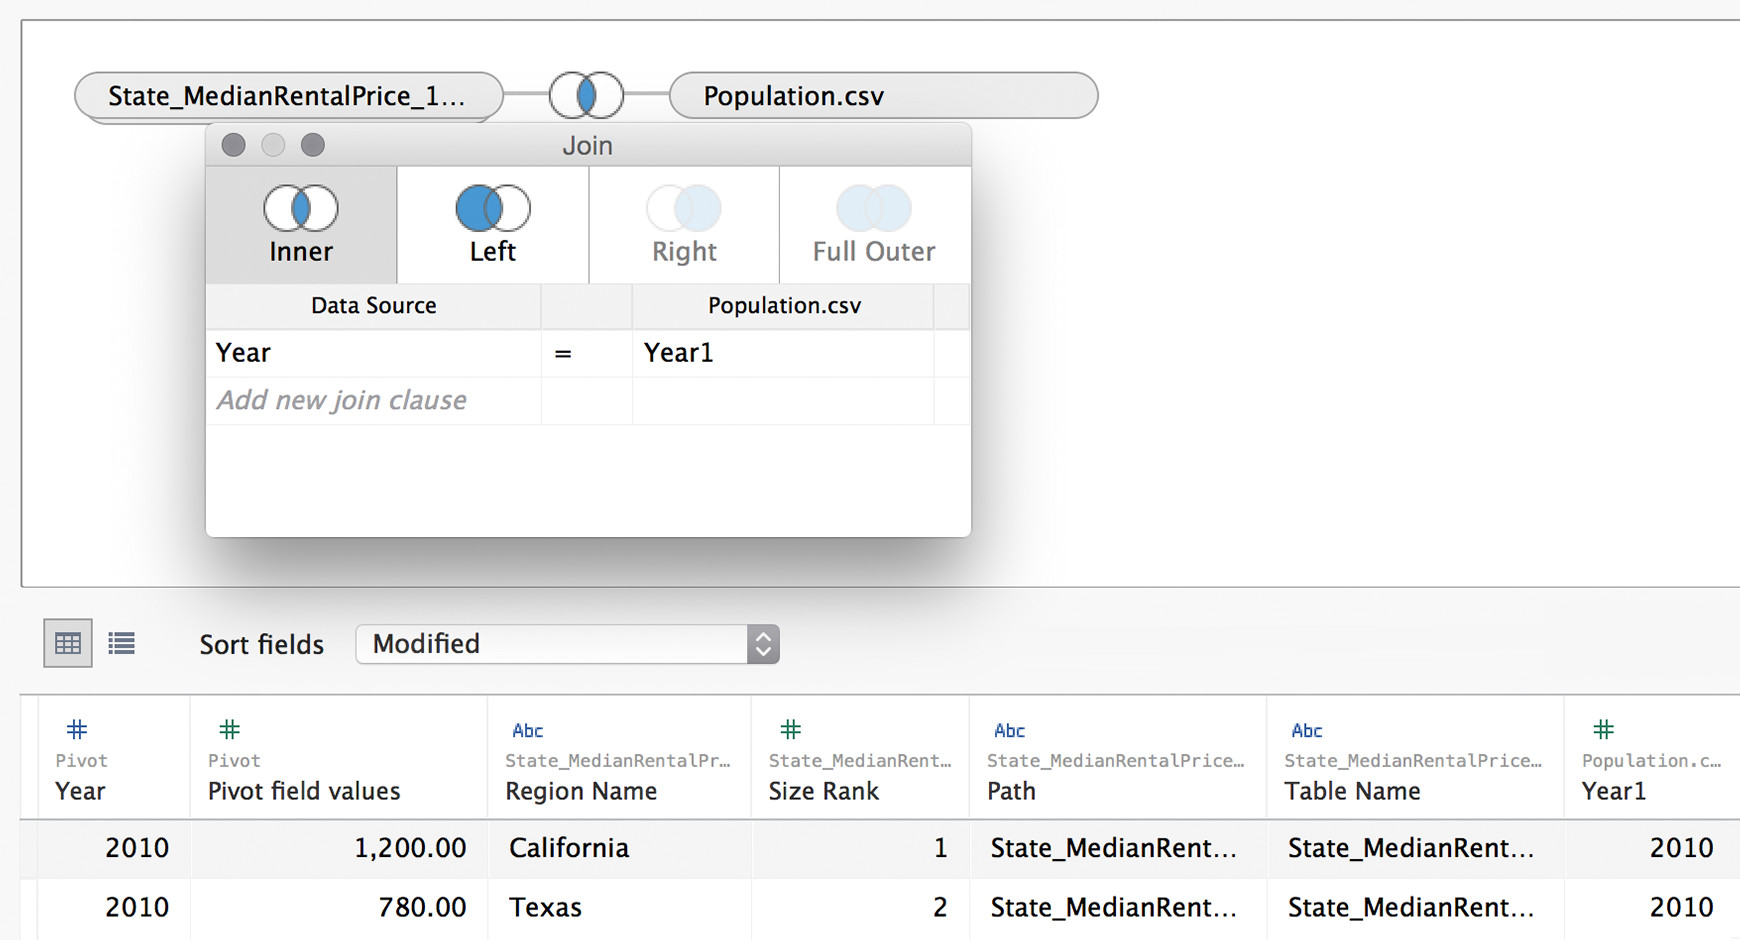Open the Year1 field in Population.csv column
1740x940 pixels.
pos(783,353)
